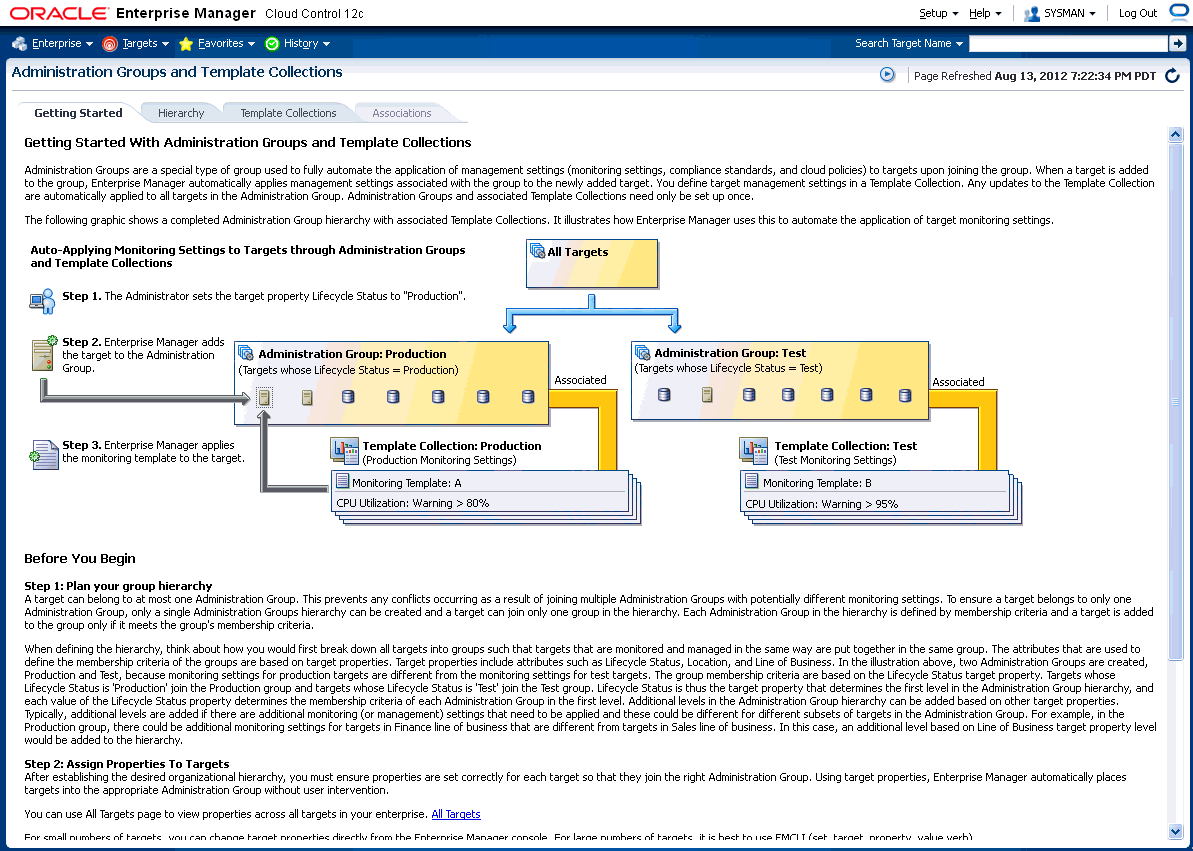
Task: Click 'CPU Utilization: Warning > 95%' text
Action: coord(822,504)
